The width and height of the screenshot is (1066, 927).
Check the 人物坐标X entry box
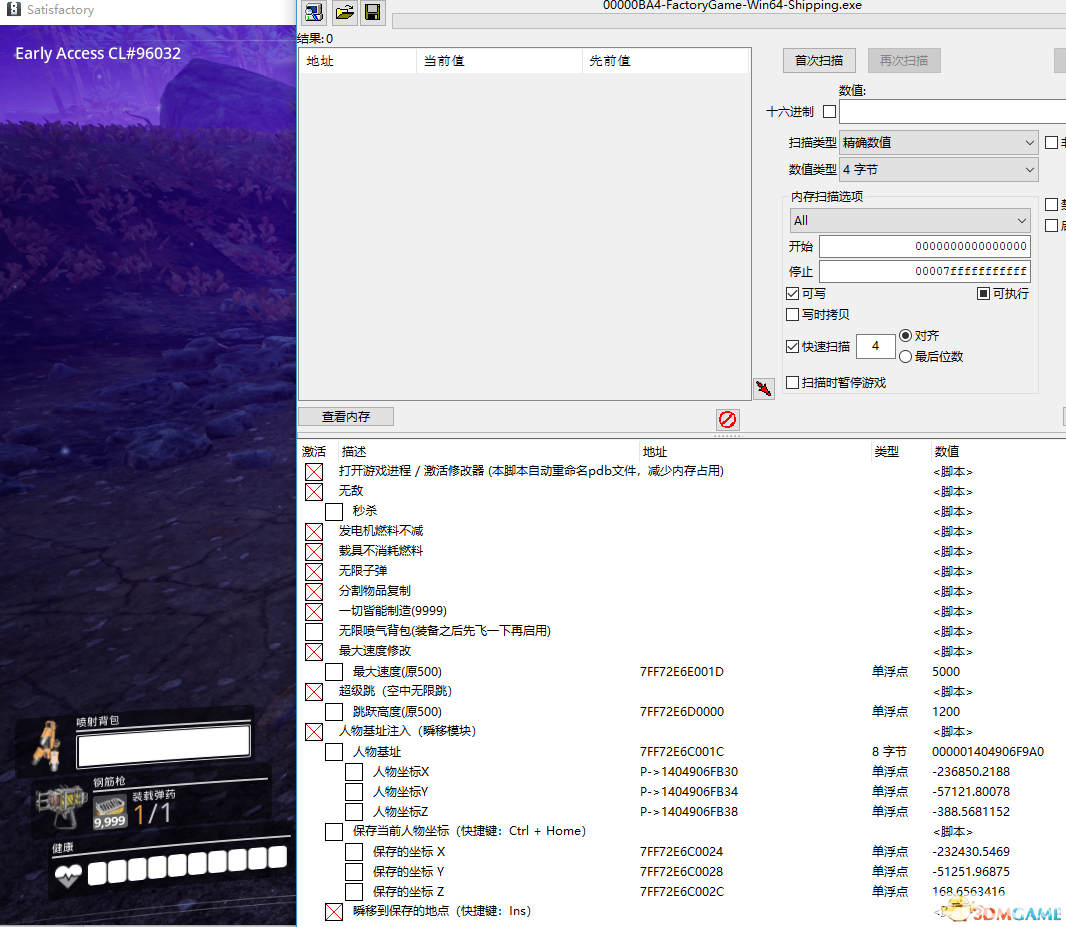(x=354, y=772)
